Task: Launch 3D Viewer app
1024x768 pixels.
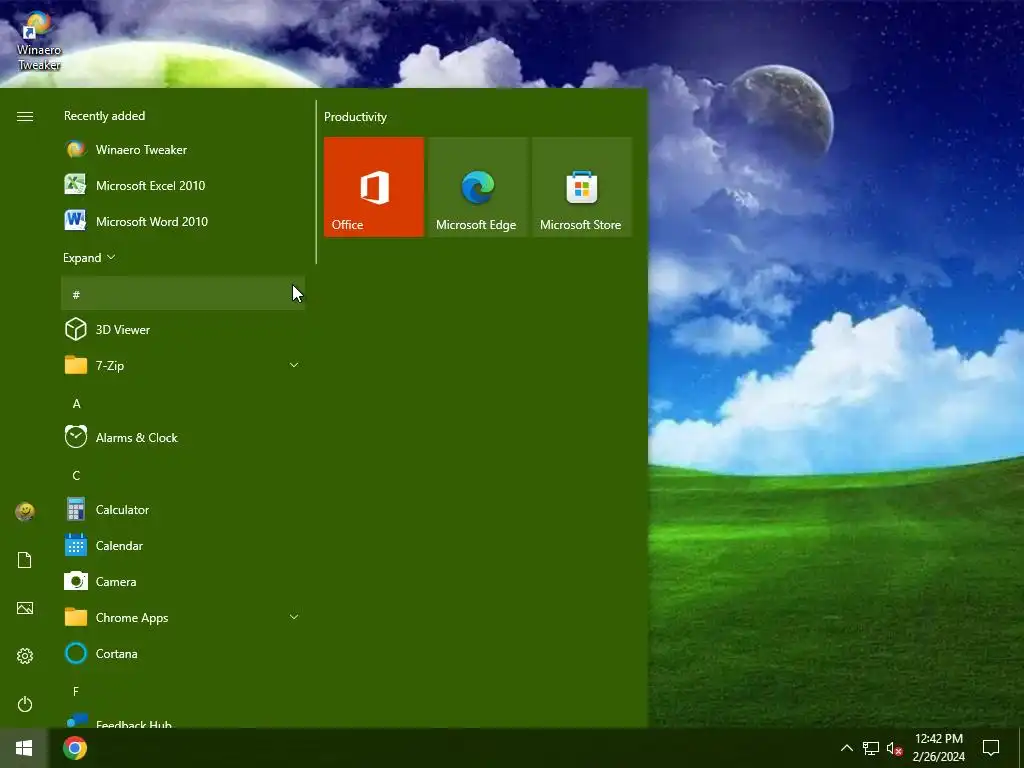Action: coord(183,329)
